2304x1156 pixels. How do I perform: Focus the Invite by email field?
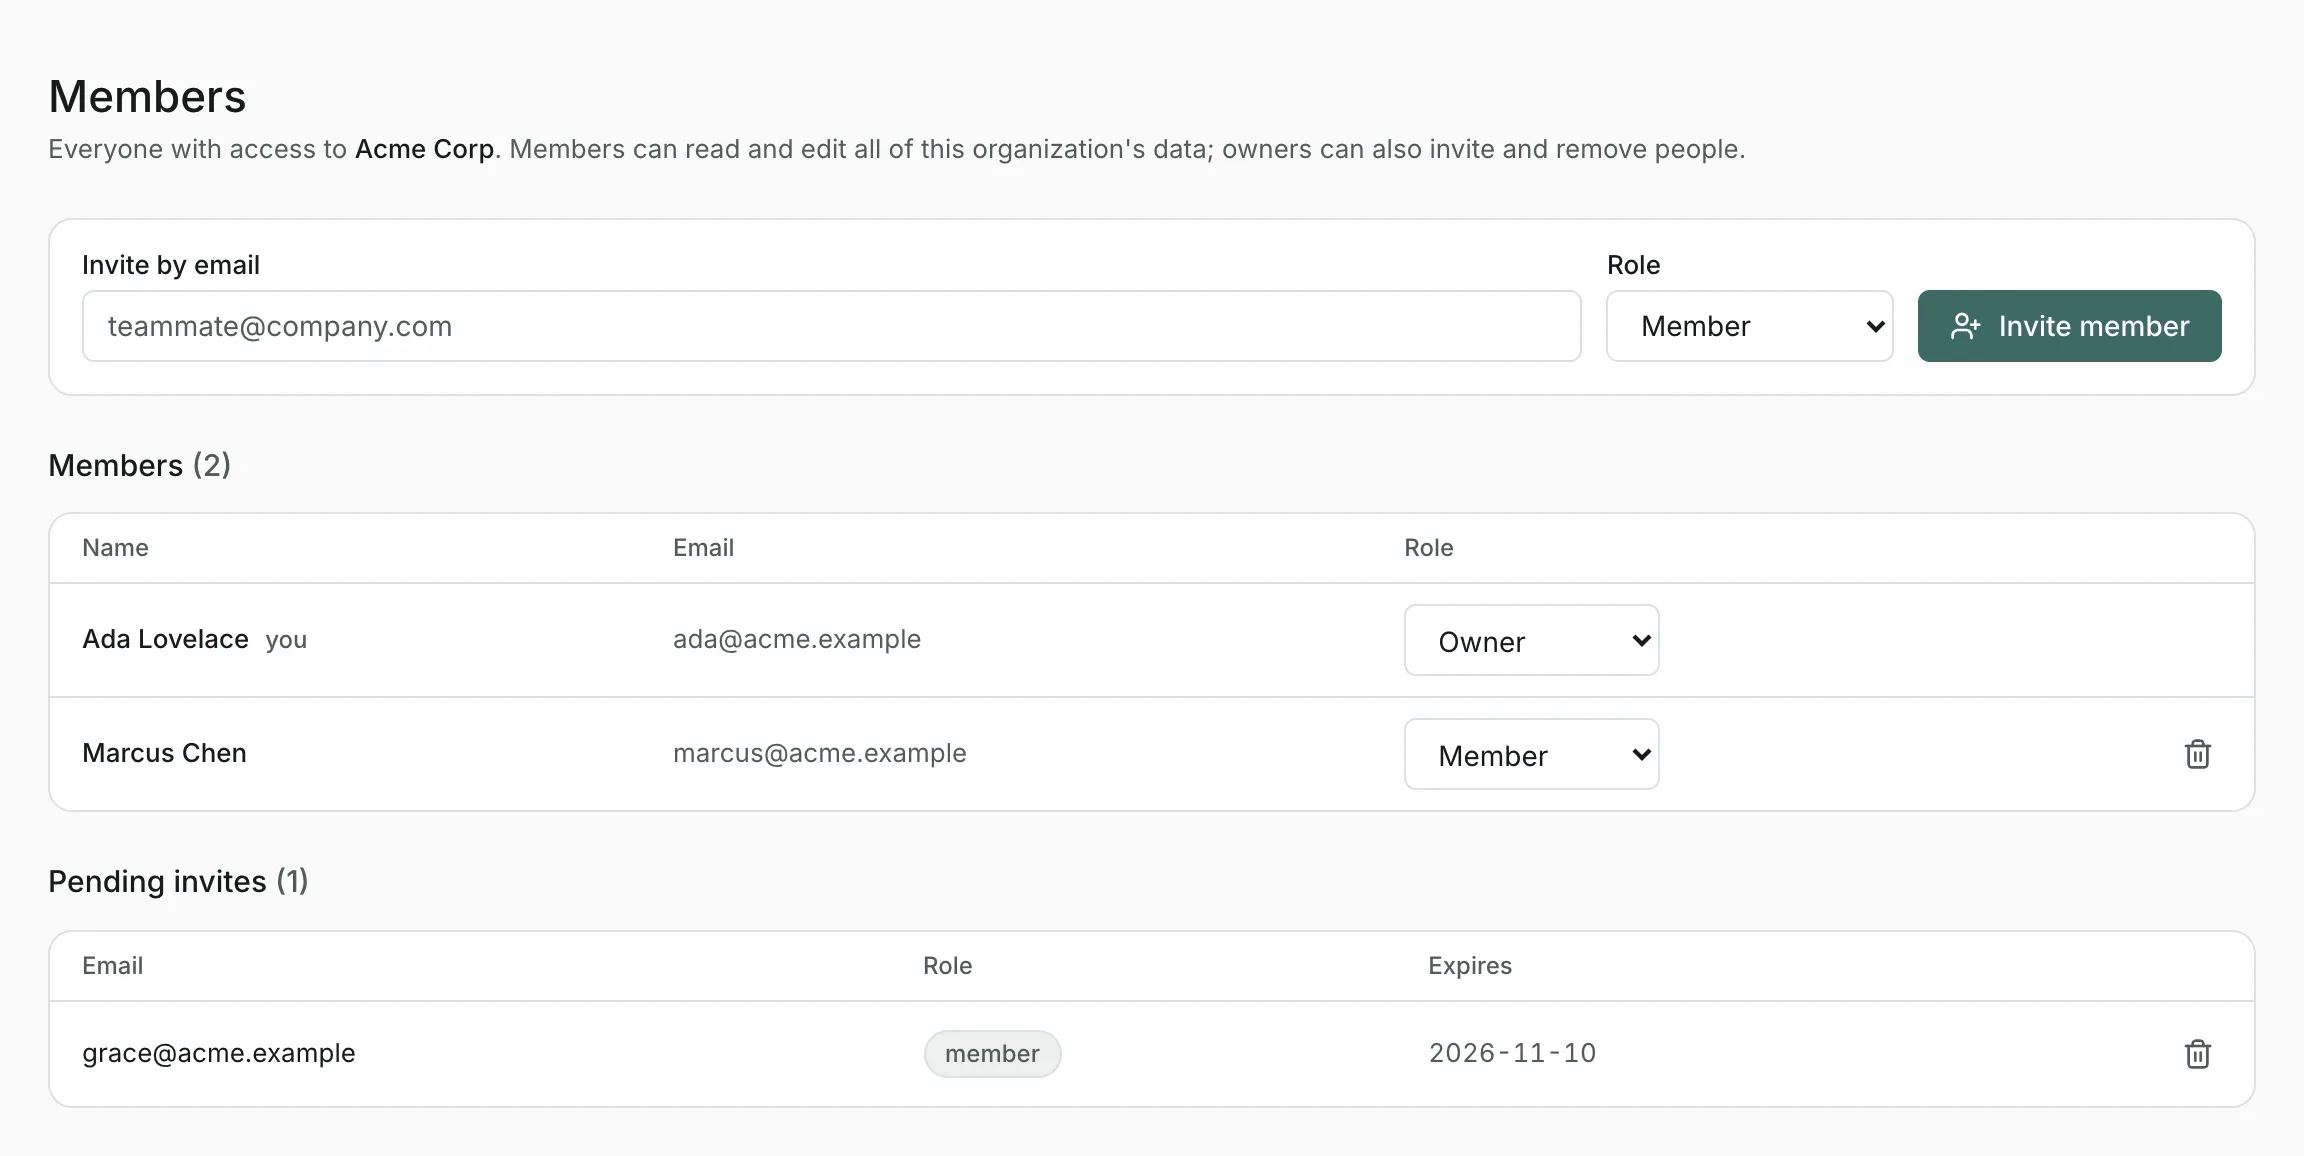click(831, 326)
